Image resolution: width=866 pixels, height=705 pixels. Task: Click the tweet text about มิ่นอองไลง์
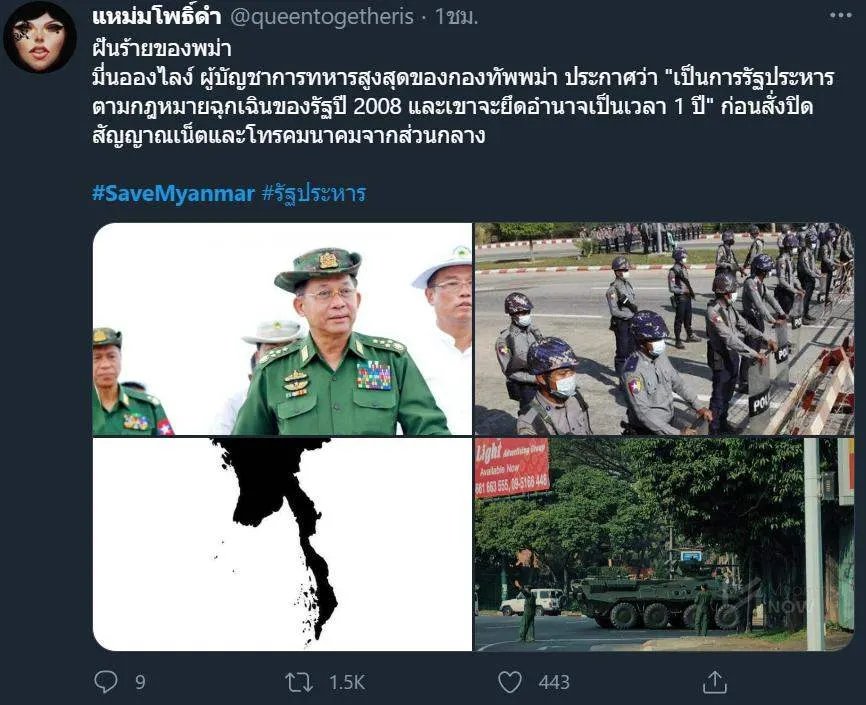(463, 106)
